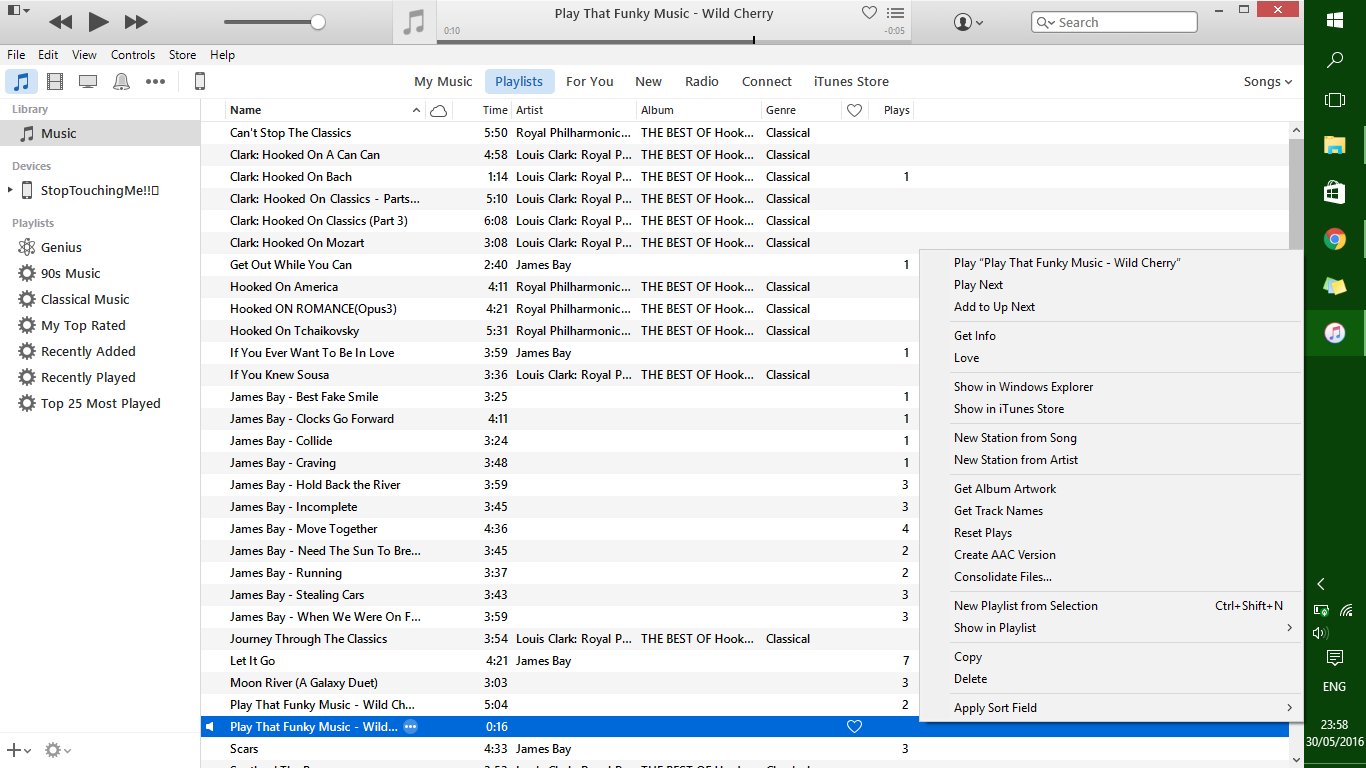Click the Previous track rewind button

(x=60, y=22)
